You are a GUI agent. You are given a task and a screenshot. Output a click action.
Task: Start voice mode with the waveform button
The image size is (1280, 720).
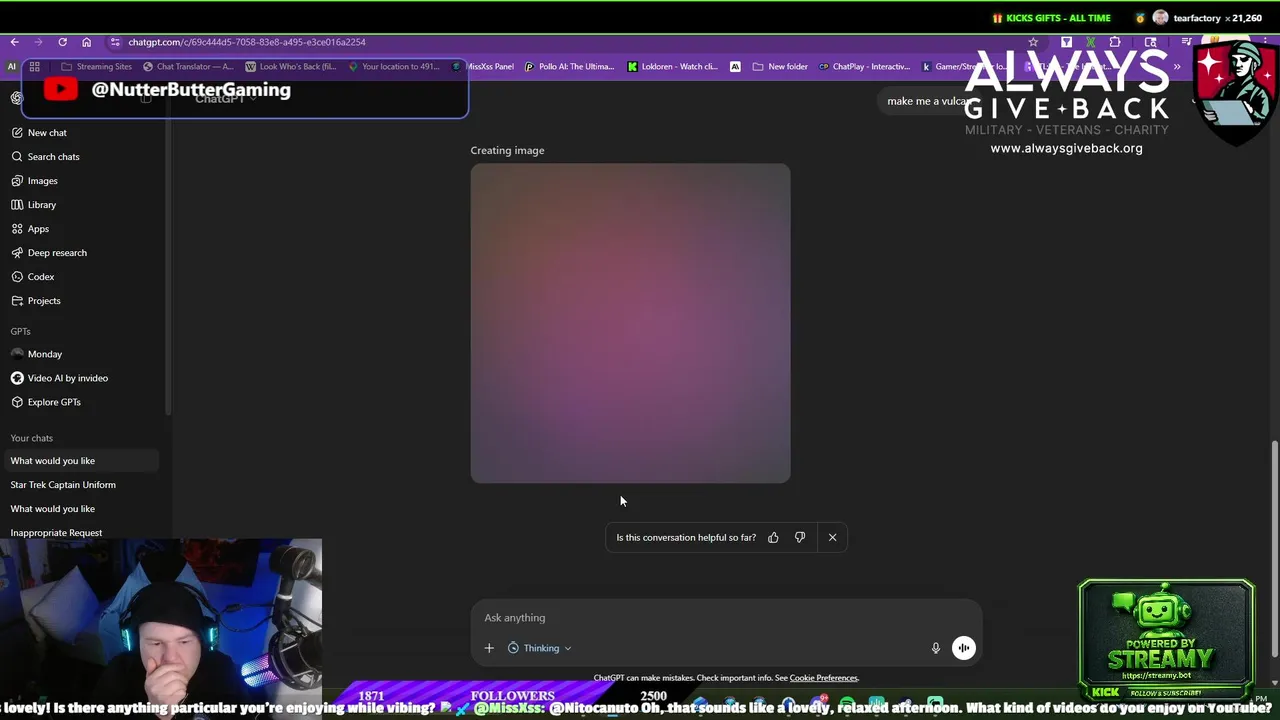coord(963,648)
